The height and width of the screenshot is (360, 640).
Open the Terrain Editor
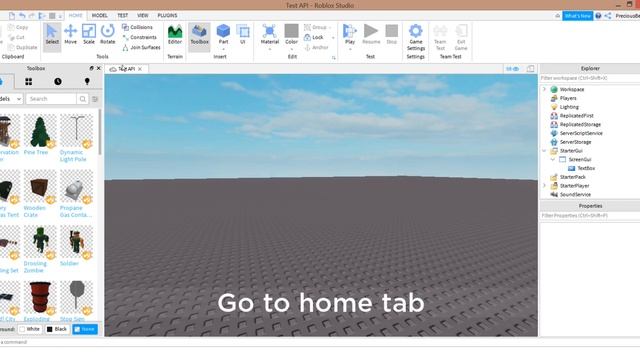pos(175,35)
